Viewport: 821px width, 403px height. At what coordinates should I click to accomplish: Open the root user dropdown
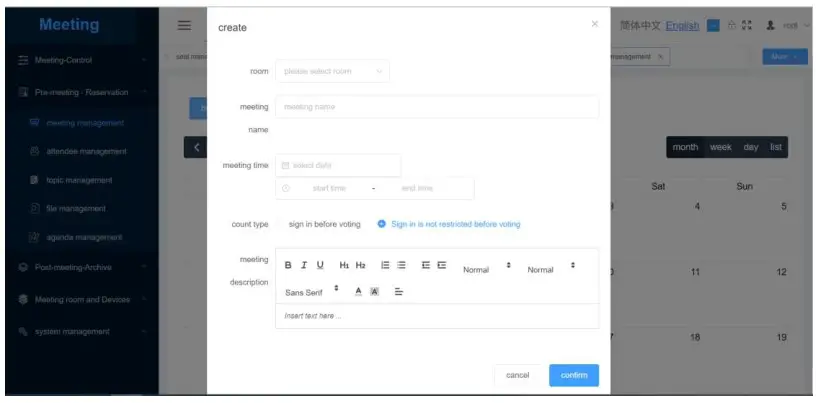(796, 25)
